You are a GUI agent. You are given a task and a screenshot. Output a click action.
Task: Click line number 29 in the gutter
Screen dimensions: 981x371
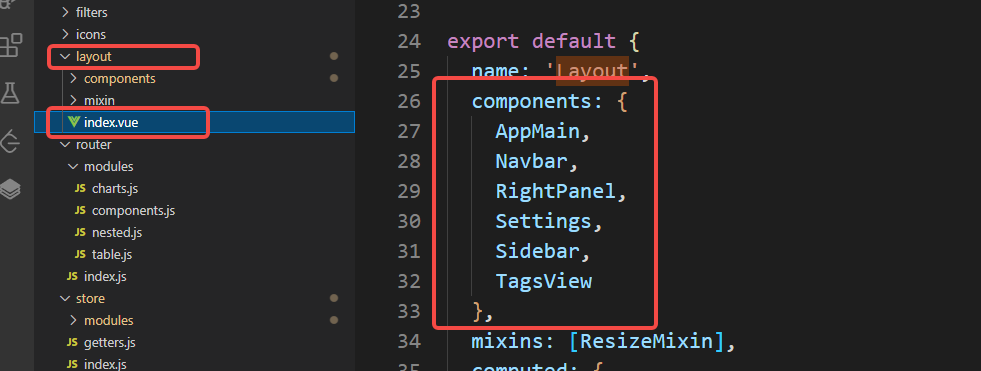tap(409, 191)
